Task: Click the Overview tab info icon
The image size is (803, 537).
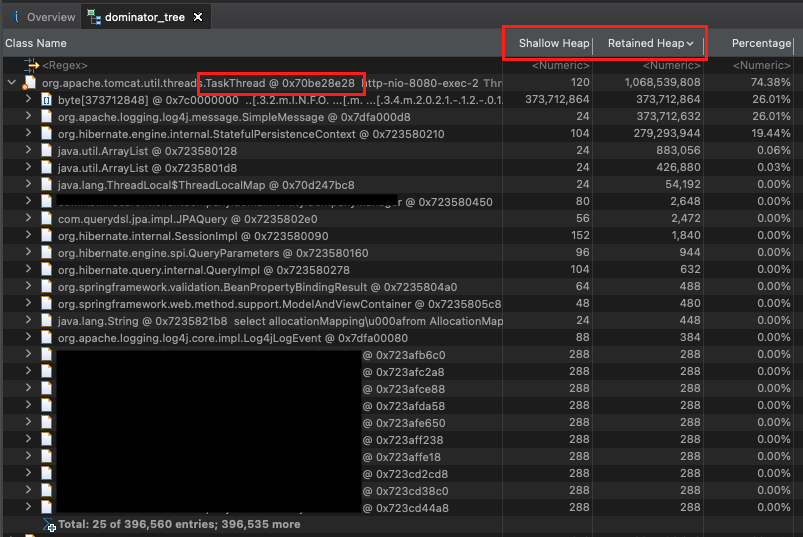Action: pyautogui.click(x=16, y=17)
